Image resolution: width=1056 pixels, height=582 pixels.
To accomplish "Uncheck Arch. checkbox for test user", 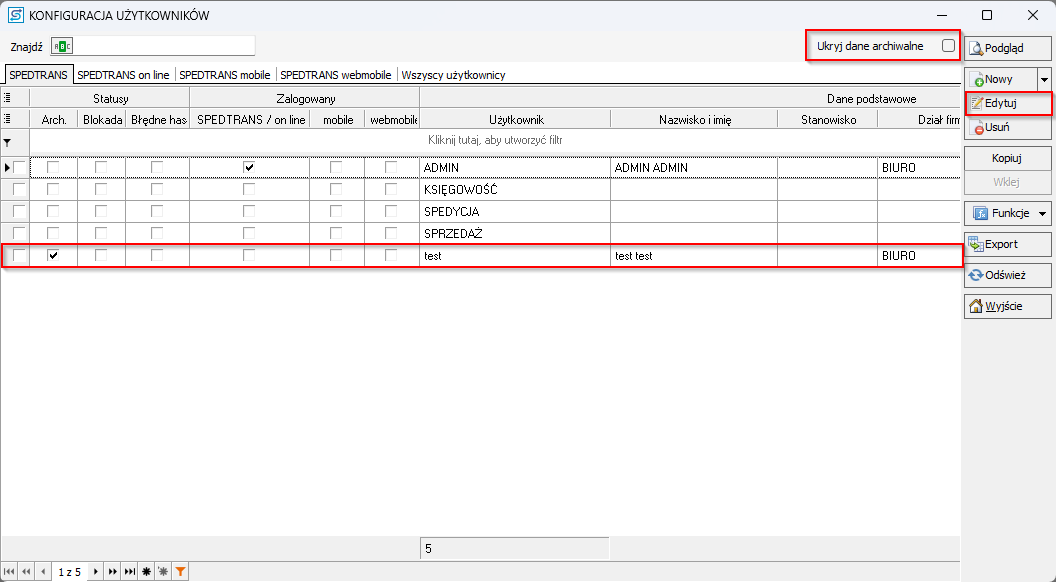I will click(53, 256).
